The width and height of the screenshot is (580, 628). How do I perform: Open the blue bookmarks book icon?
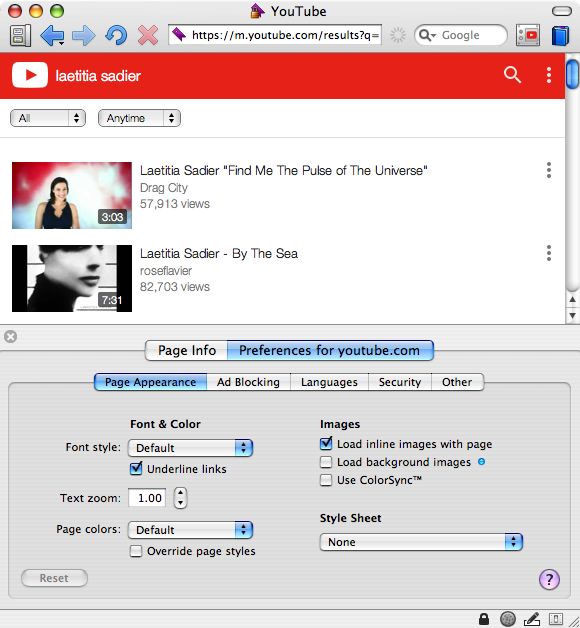pos(560,35)
